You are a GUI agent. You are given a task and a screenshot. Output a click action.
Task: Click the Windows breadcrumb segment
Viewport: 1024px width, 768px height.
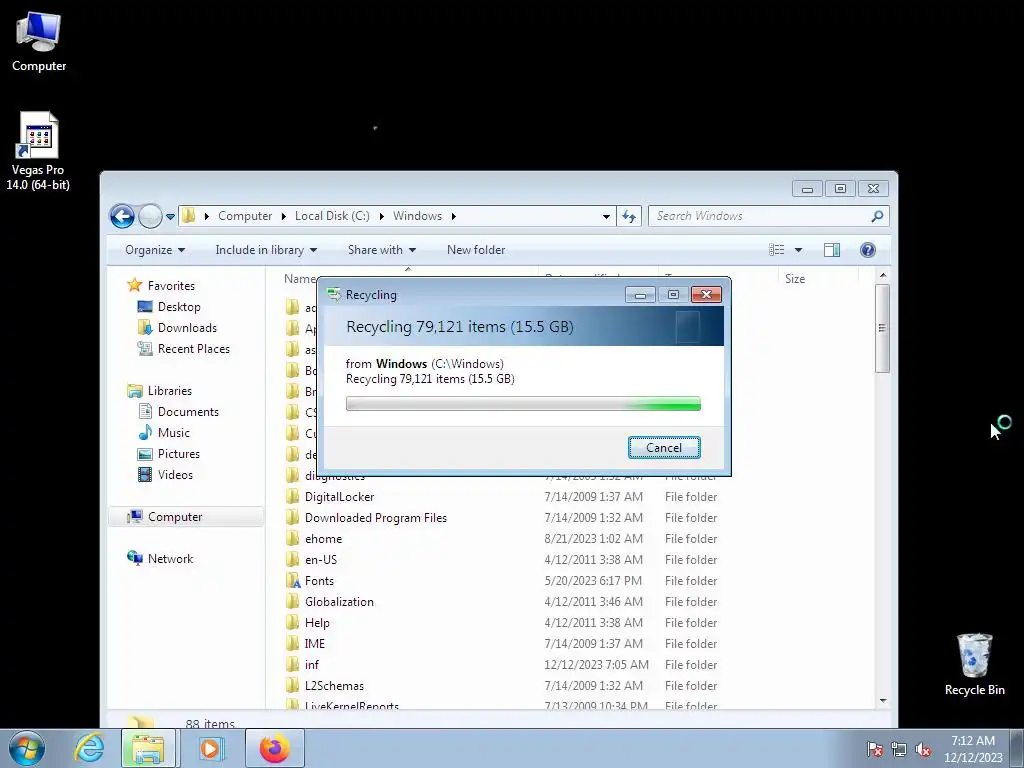coord(417,216)
